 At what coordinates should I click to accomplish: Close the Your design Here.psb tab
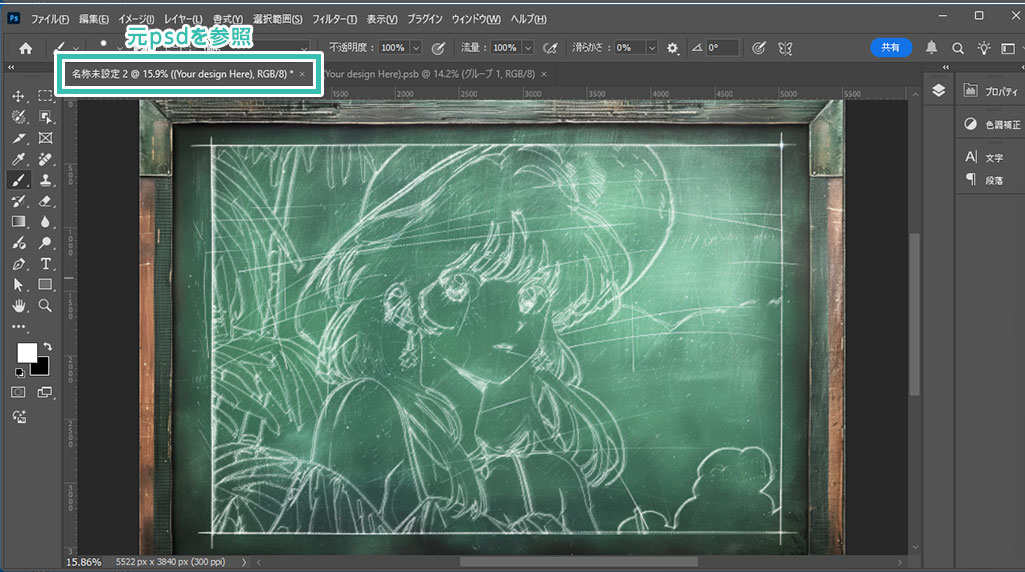click(544, 74)
